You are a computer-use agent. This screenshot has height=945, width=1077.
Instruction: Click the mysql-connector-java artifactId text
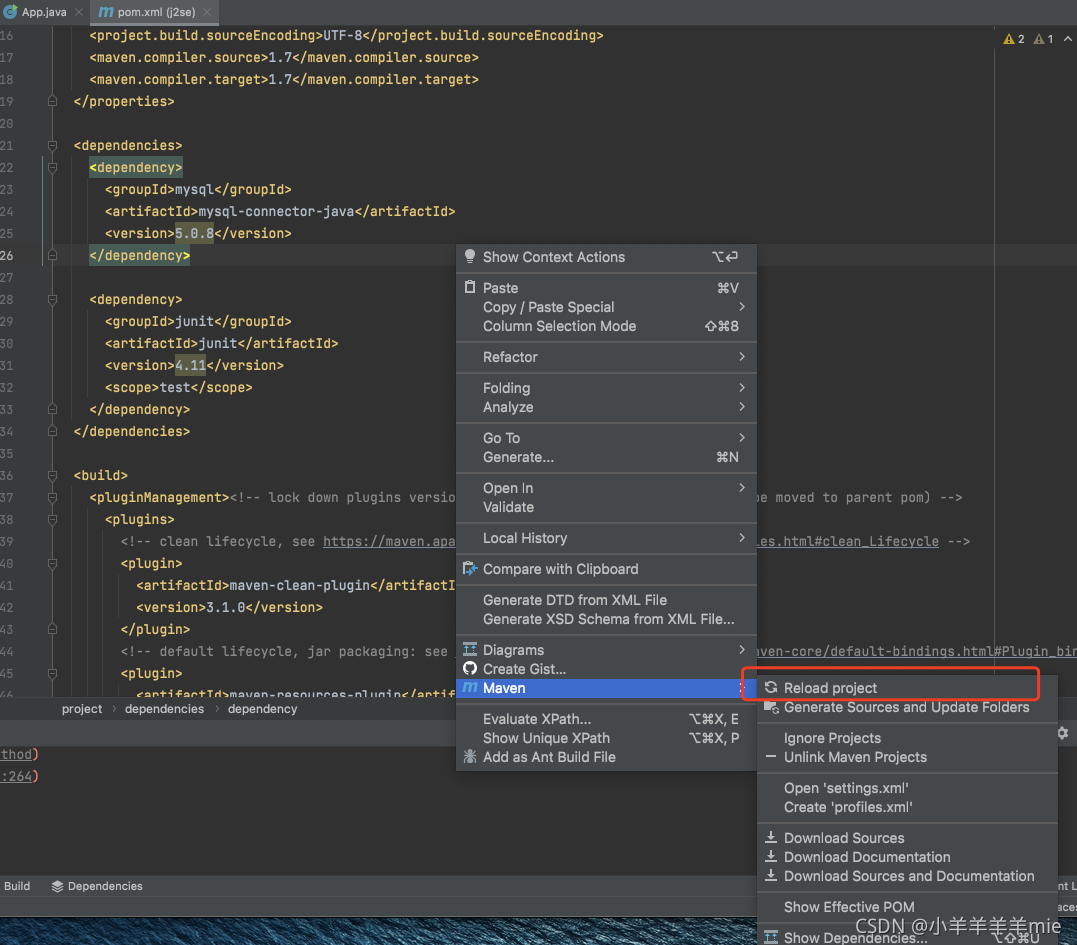tap(277, 212)
